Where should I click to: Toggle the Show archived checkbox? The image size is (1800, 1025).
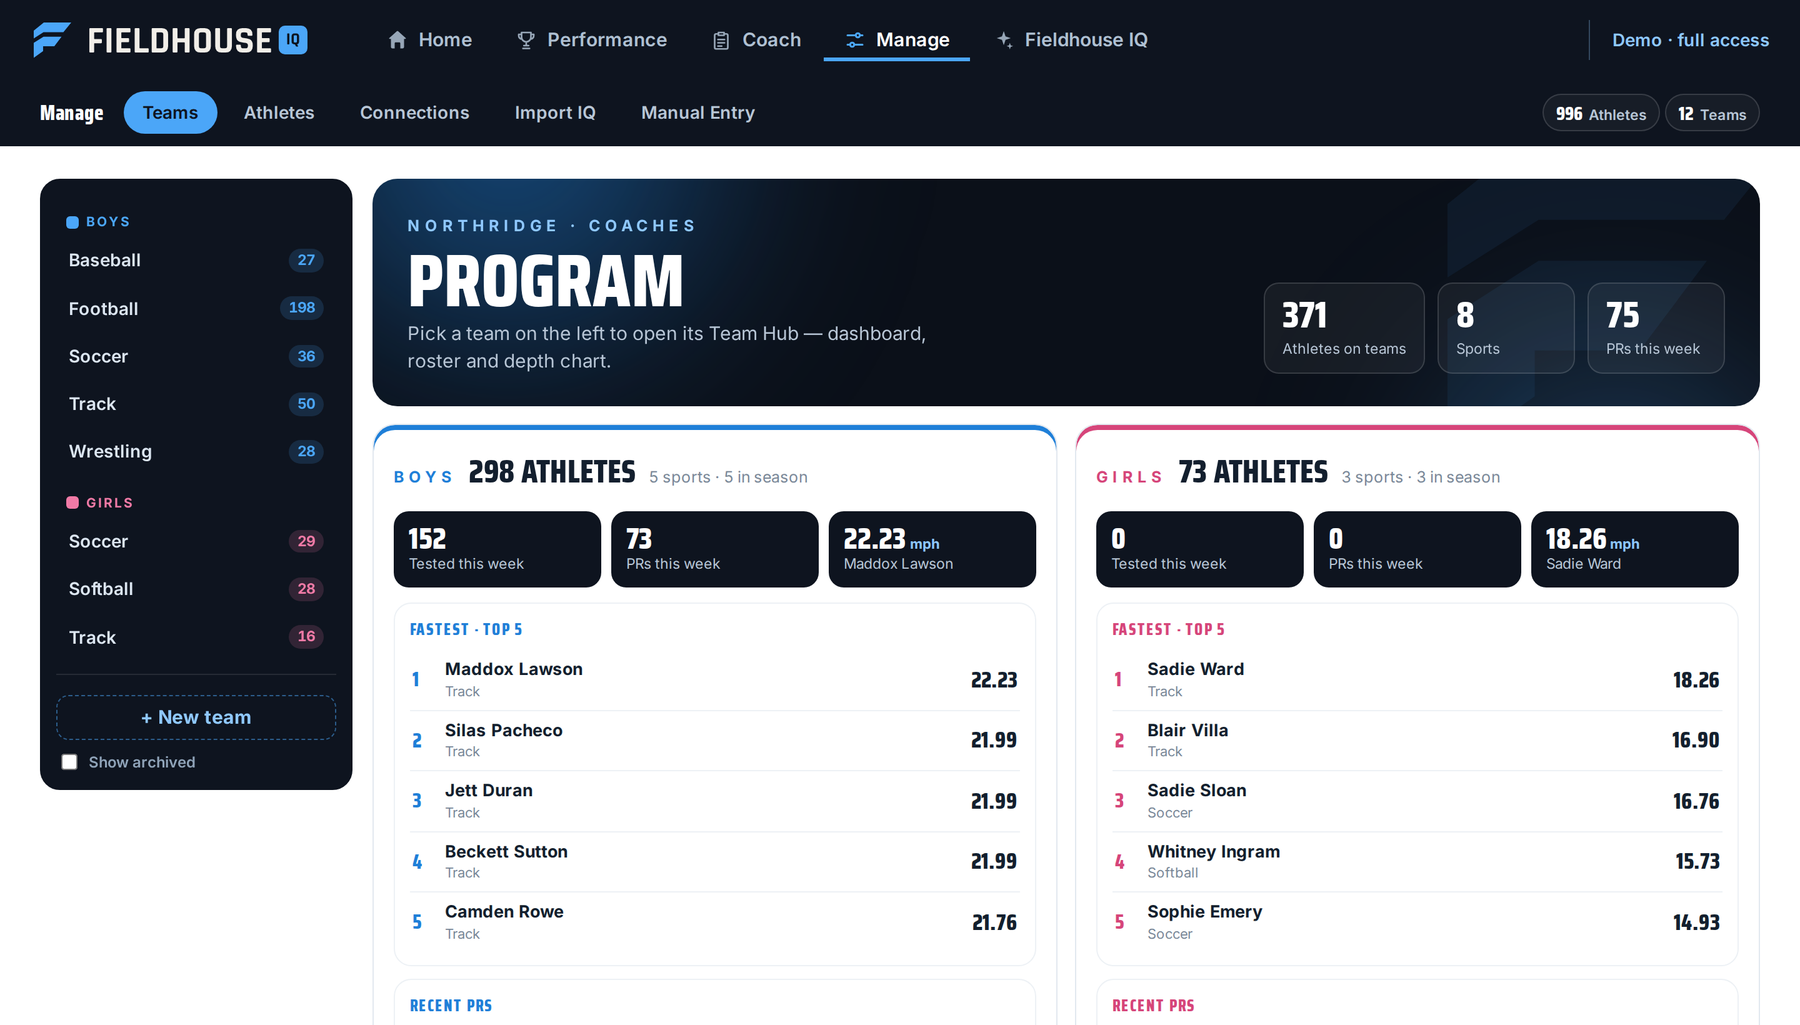tap(69, 762)
